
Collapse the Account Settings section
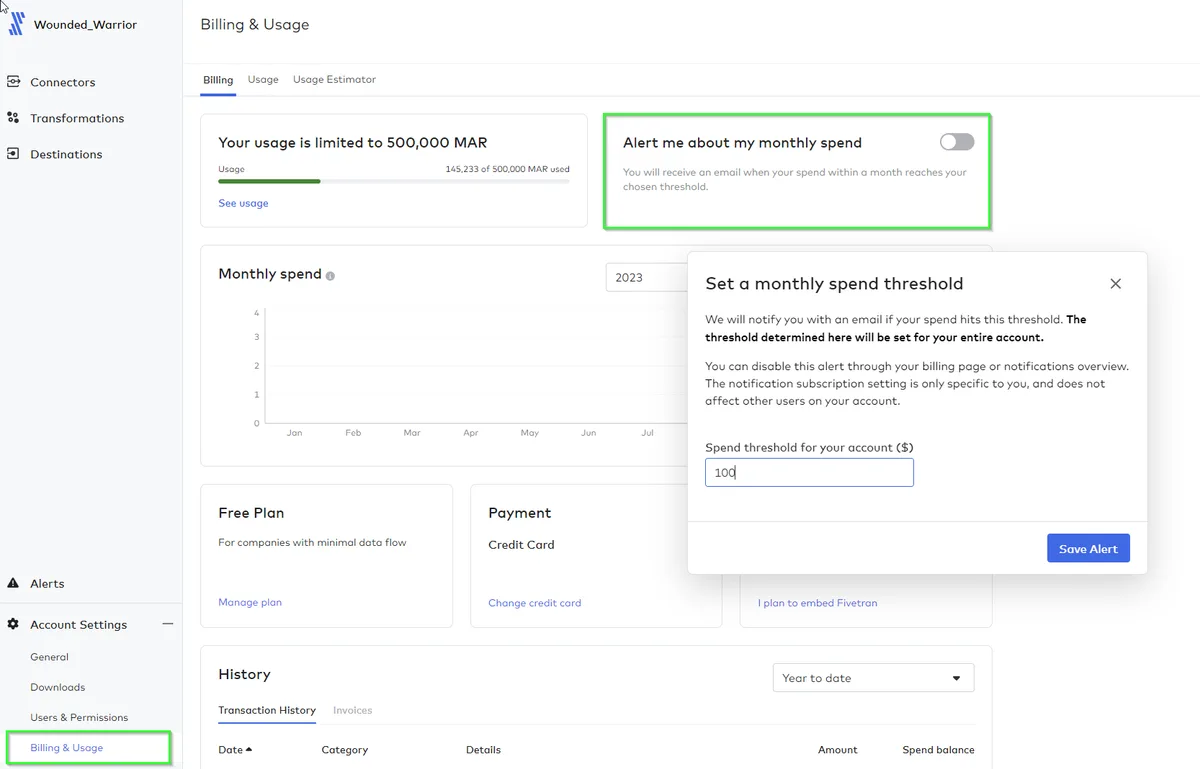pos(167,624)
